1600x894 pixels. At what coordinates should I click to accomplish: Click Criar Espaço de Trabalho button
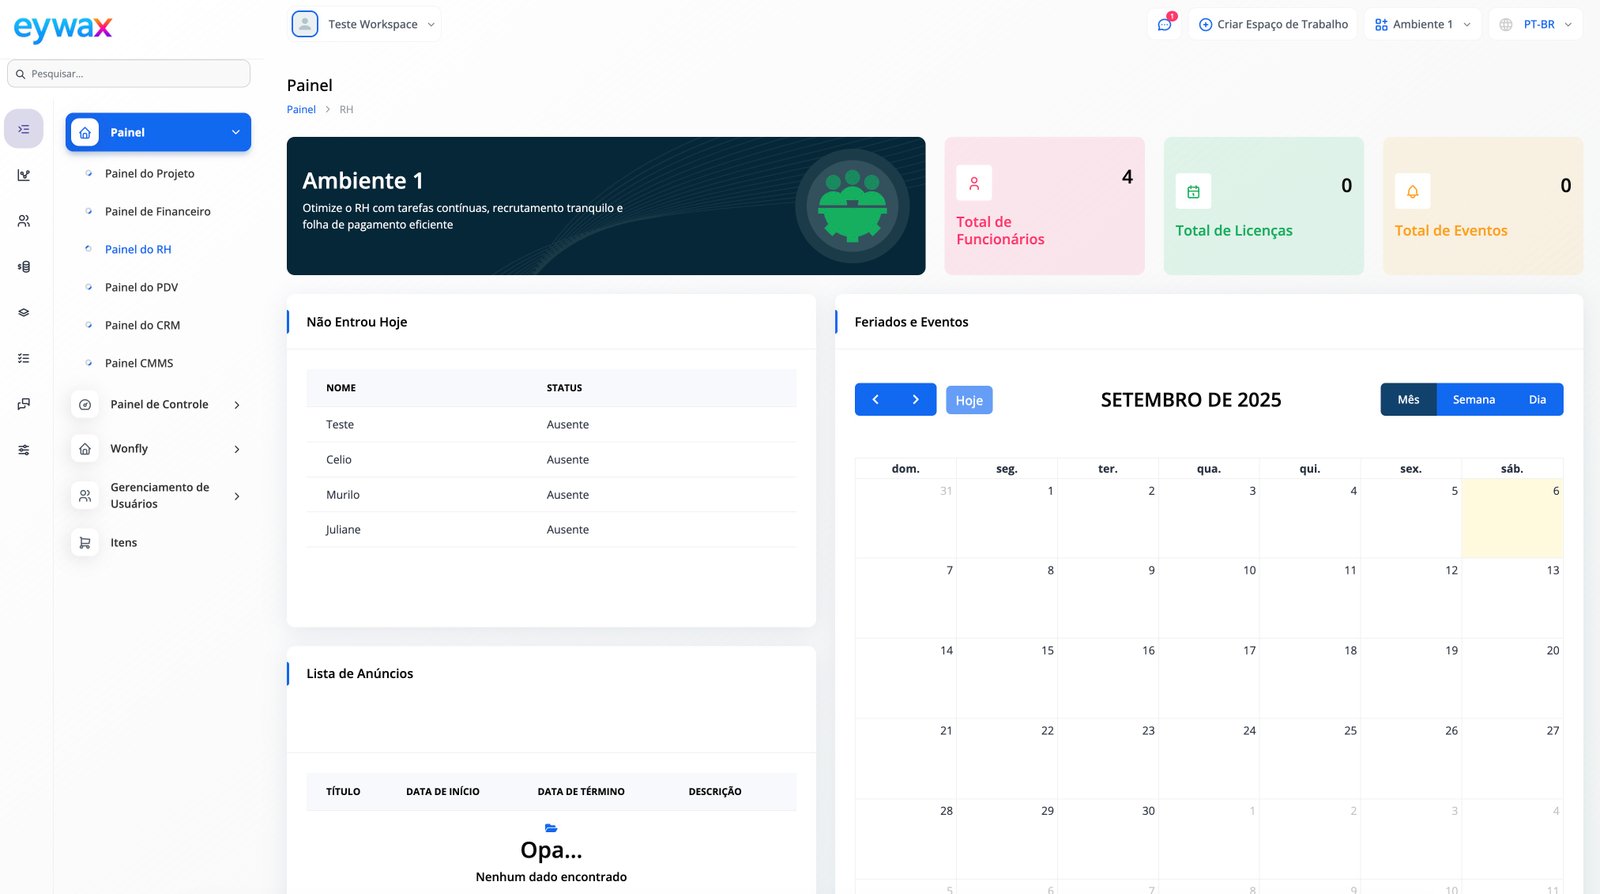tap(1273, 24)
